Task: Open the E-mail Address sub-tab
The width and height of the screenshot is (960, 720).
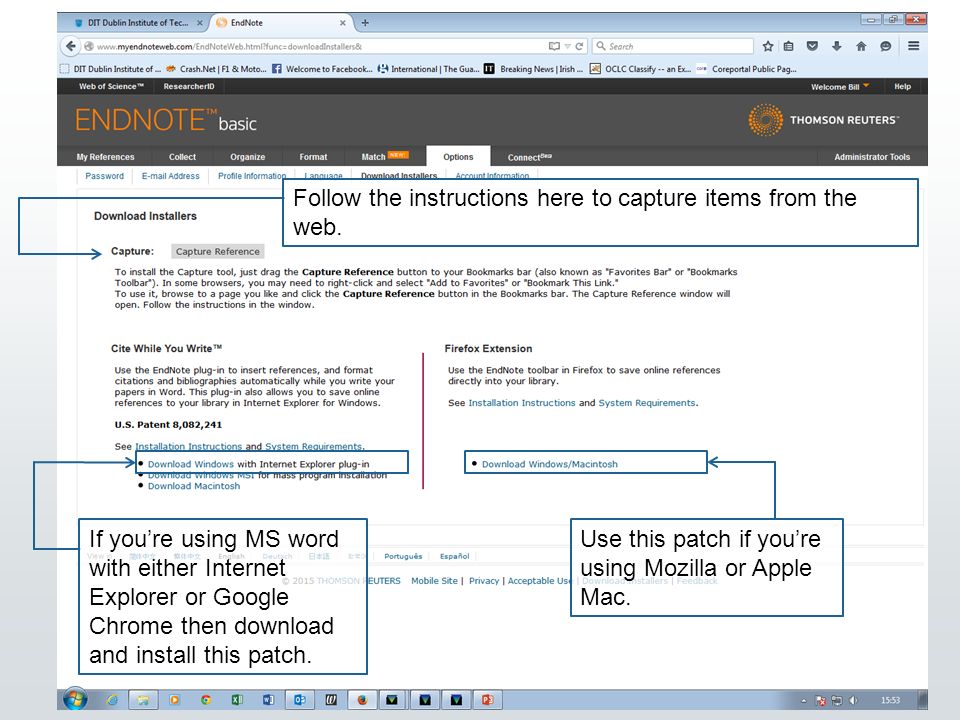Action: pyautogui.click(x=171, y=176)
